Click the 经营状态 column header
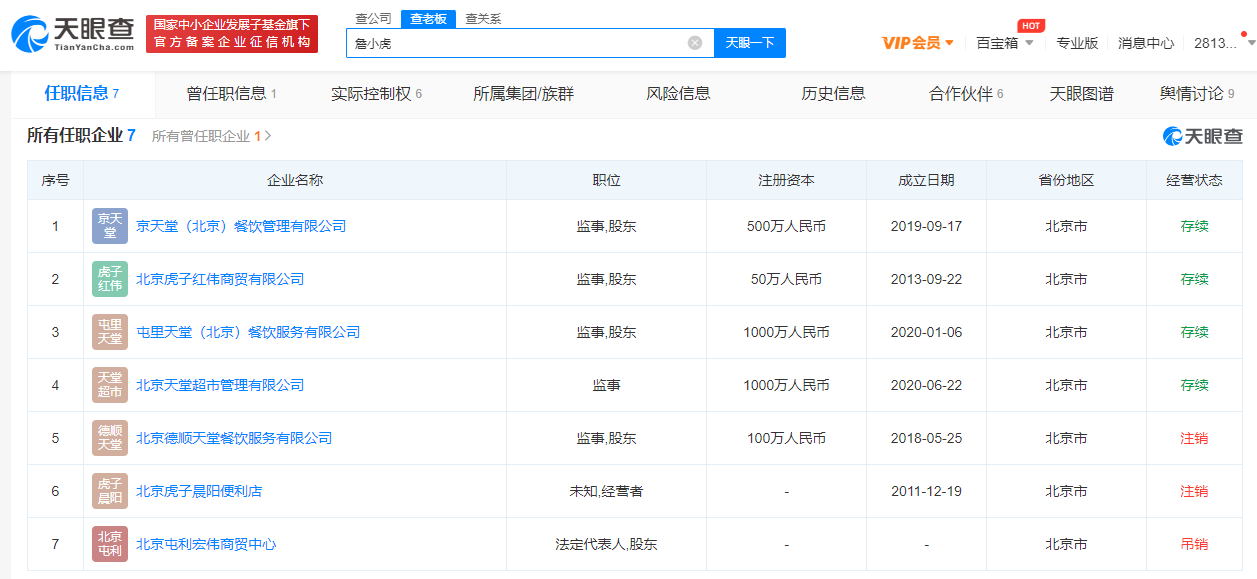The image size is (1257, 579). (x=1194, y=180)
